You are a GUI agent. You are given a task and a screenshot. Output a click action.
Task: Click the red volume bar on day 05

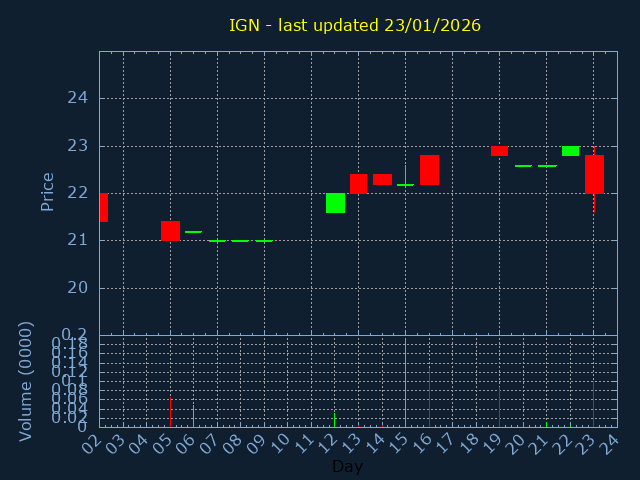(170, 412)
